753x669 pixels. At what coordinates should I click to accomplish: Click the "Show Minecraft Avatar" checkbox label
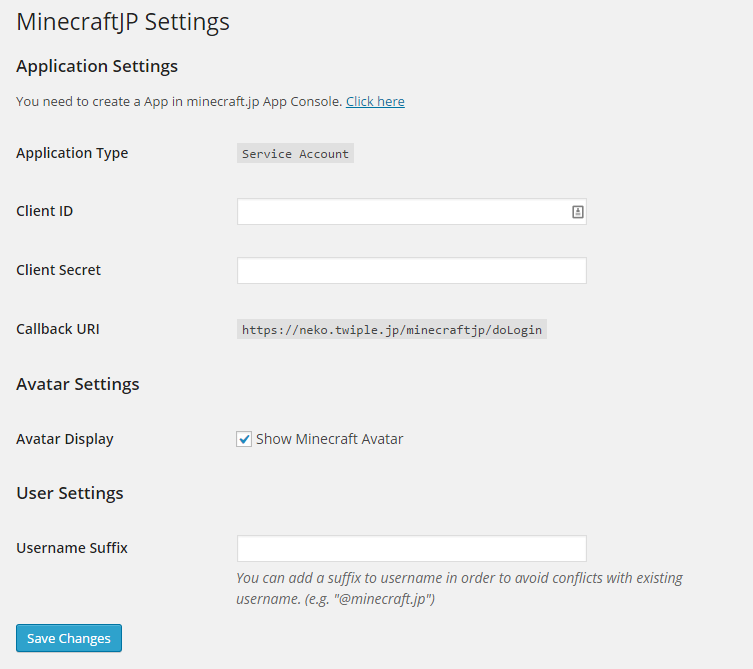point(329,439)
